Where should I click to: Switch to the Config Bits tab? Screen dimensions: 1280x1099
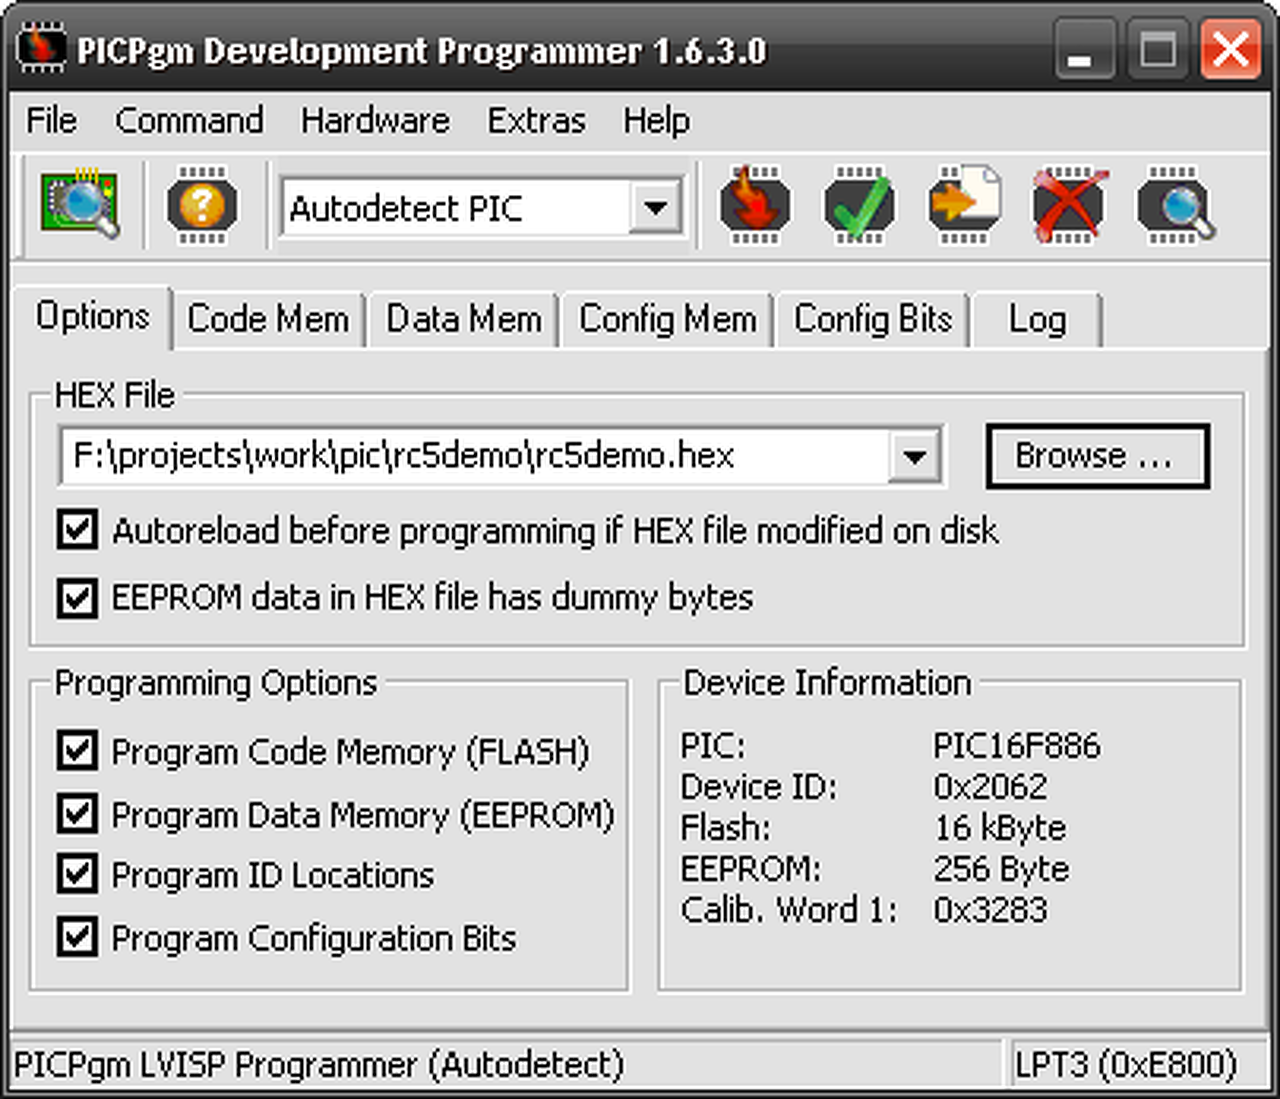pyautogui.click(x=873, y=320)
